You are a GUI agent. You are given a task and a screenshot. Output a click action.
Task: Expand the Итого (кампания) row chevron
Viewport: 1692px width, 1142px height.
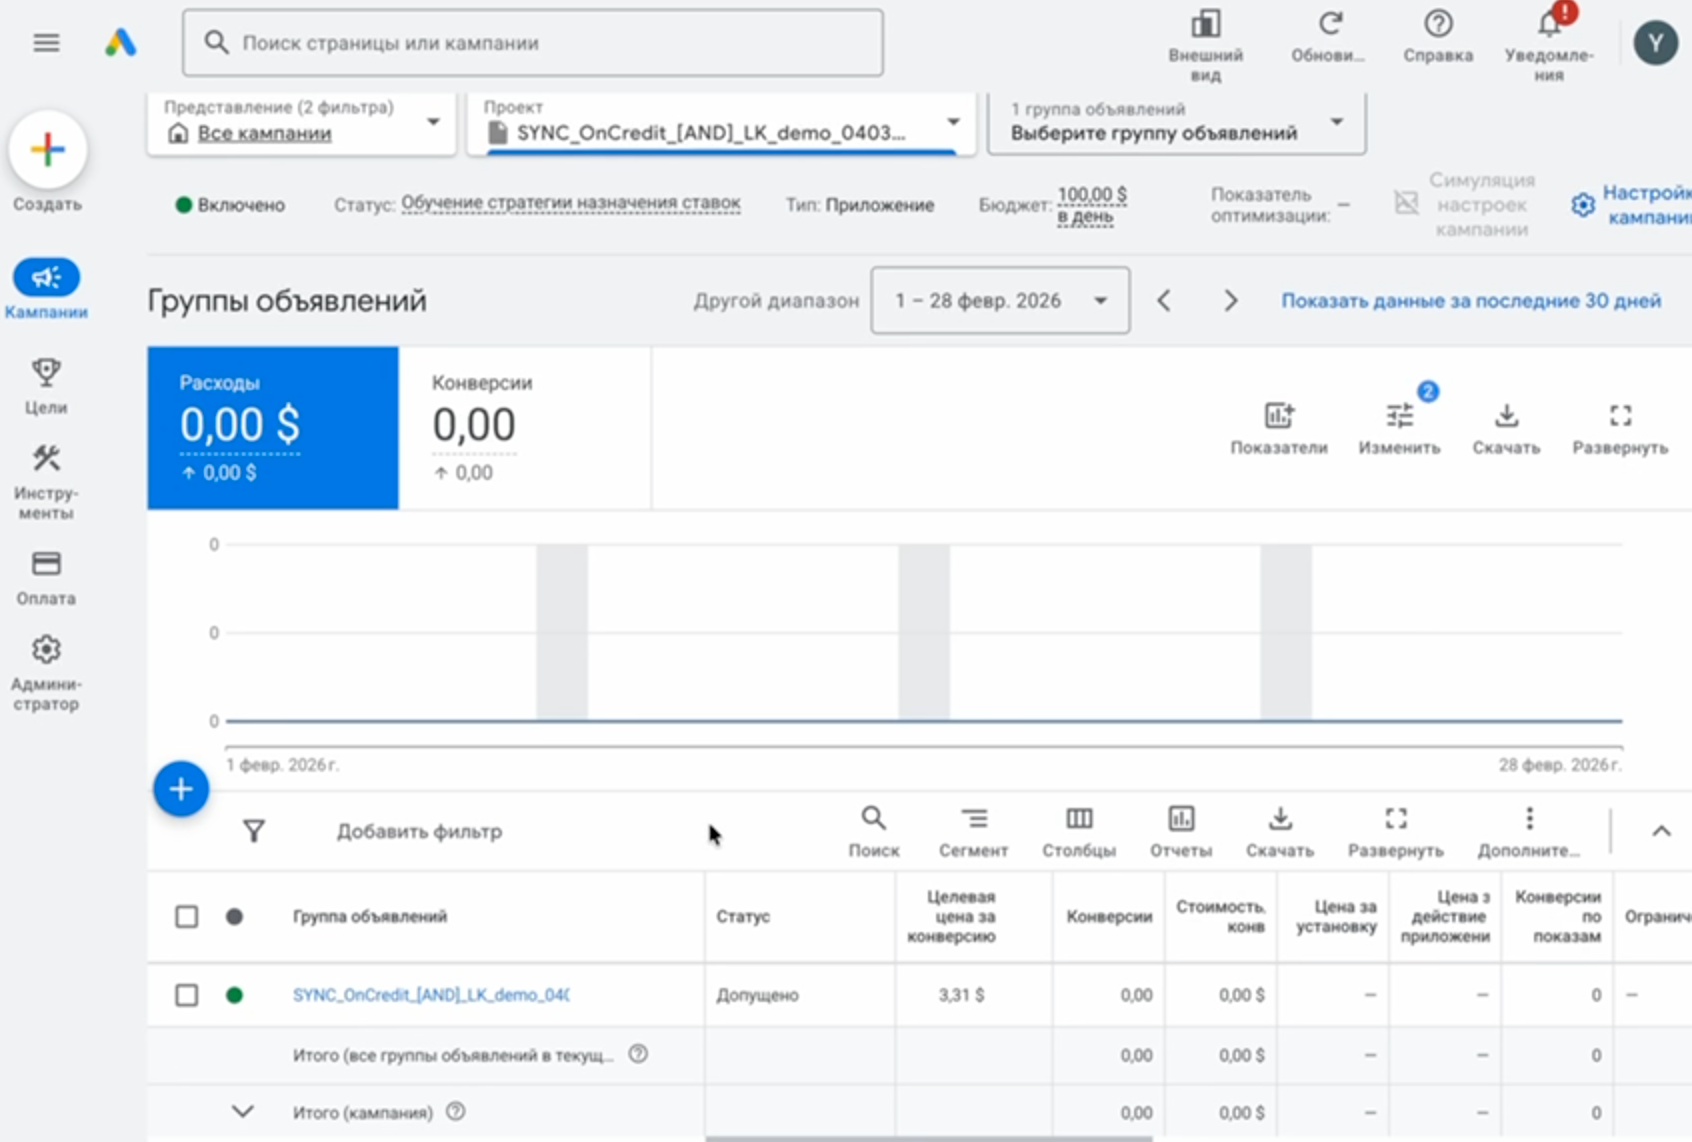[242, 1112]
